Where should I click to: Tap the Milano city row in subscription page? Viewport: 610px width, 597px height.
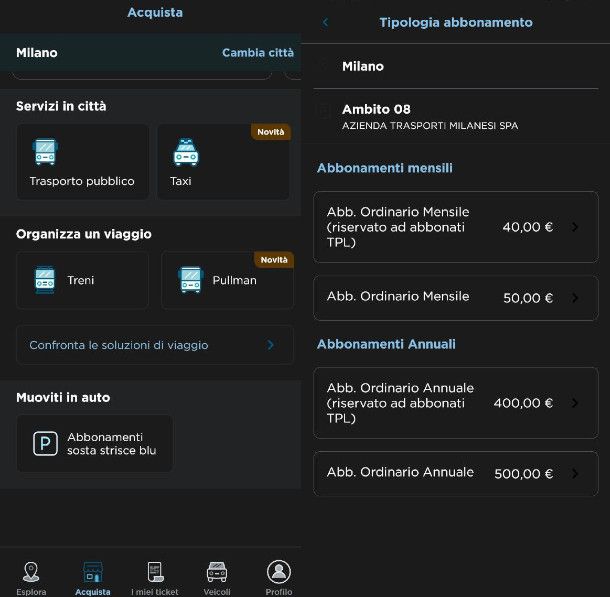click(455, 66)
